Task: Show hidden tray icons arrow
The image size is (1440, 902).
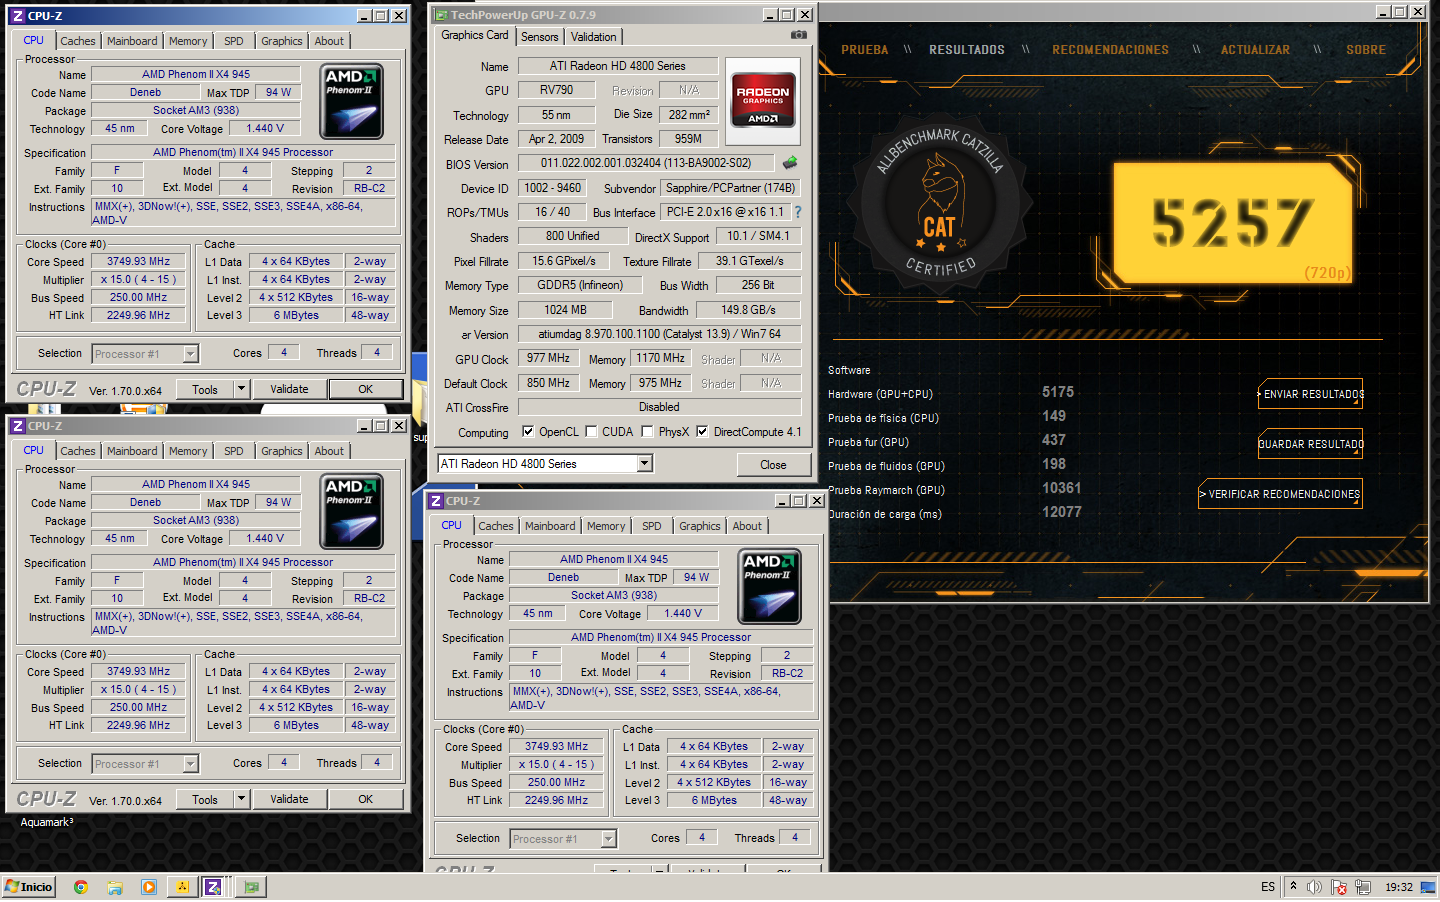Action: coord(1293,886)
